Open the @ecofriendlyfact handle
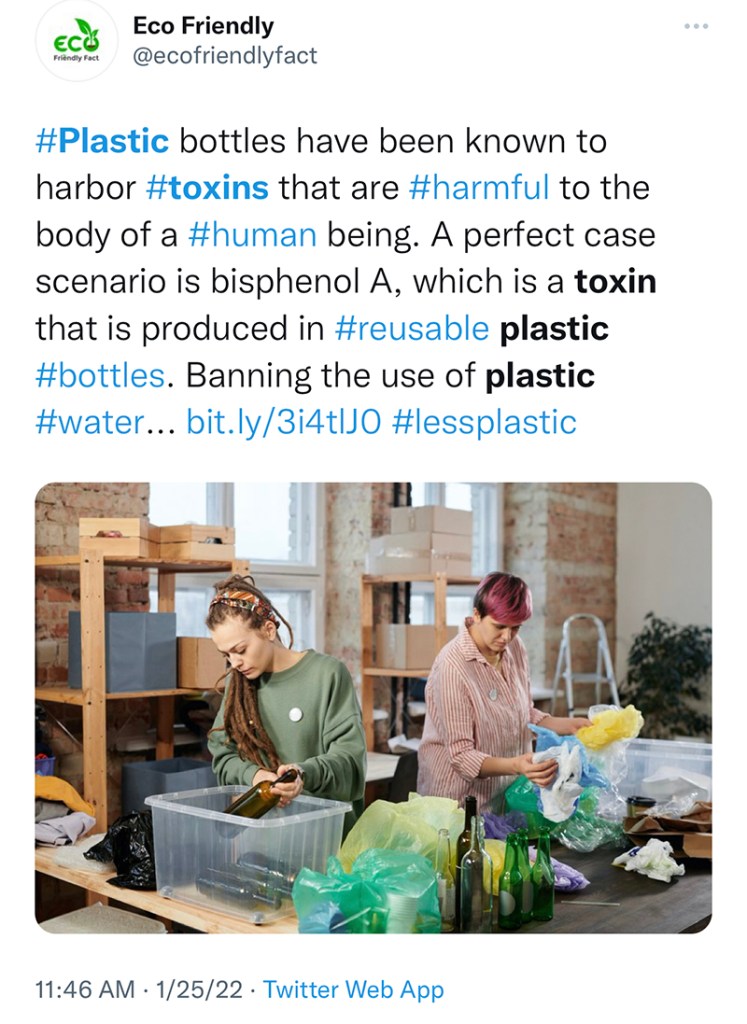747x1024 pixels. 225,56
